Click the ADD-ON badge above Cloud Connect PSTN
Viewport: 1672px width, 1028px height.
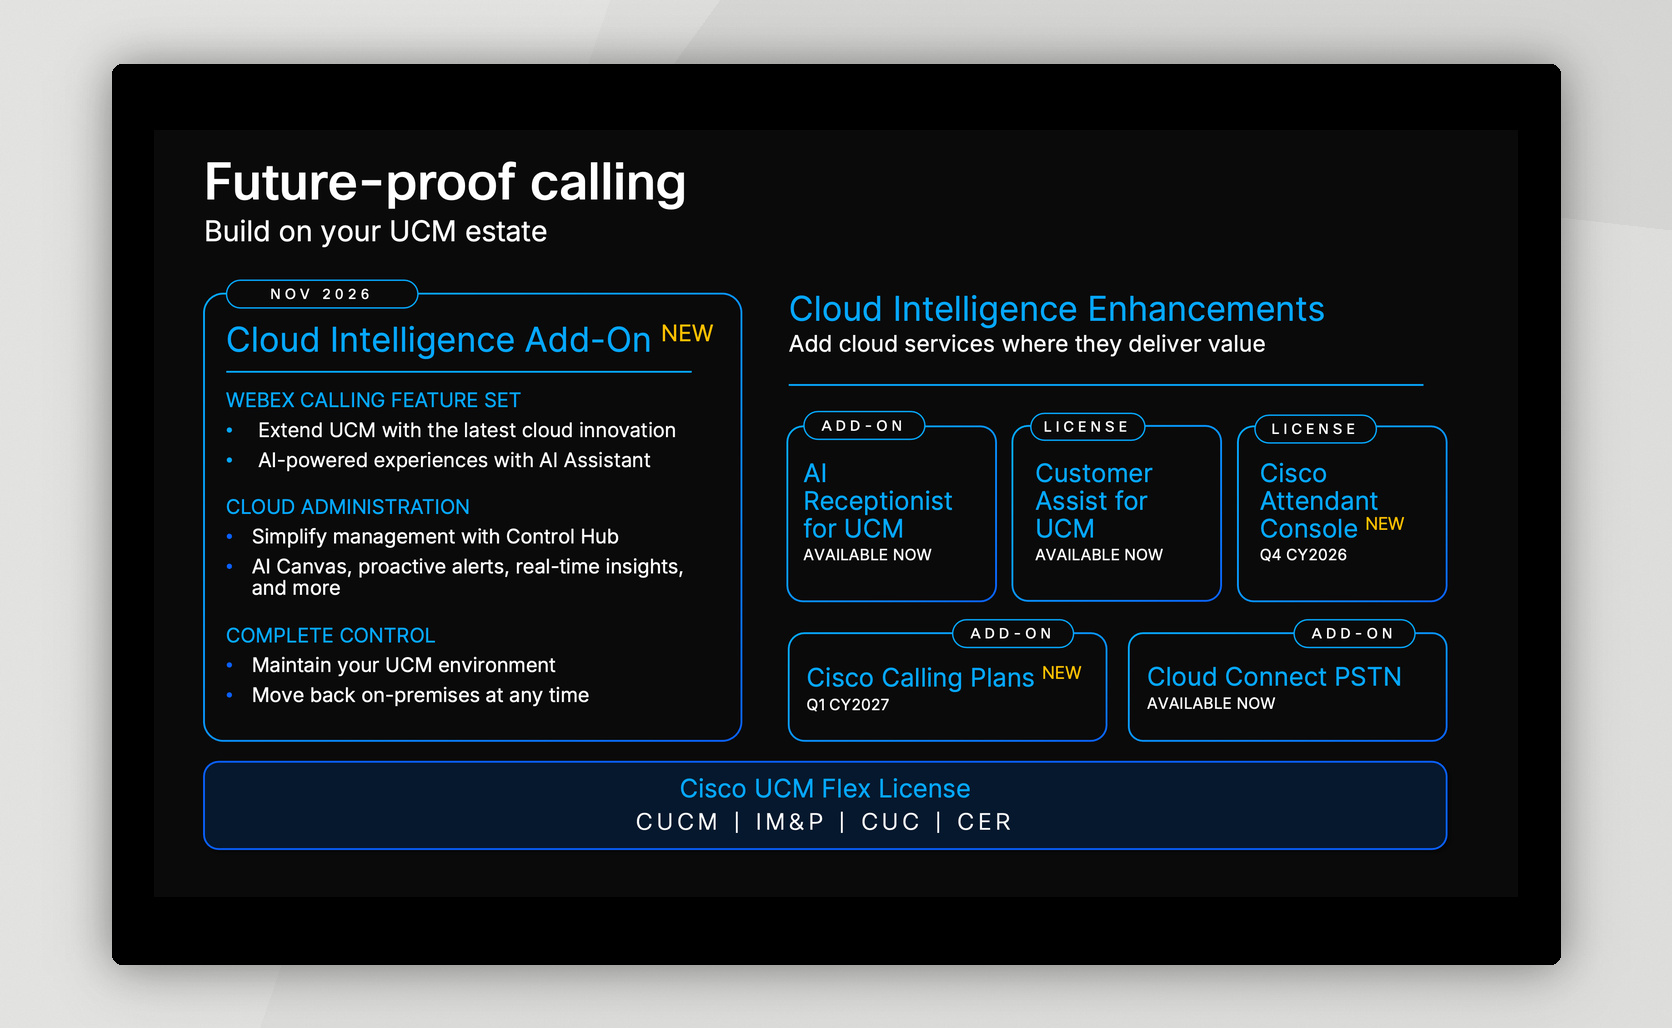pyautogui.click(x=1354, y=634)
